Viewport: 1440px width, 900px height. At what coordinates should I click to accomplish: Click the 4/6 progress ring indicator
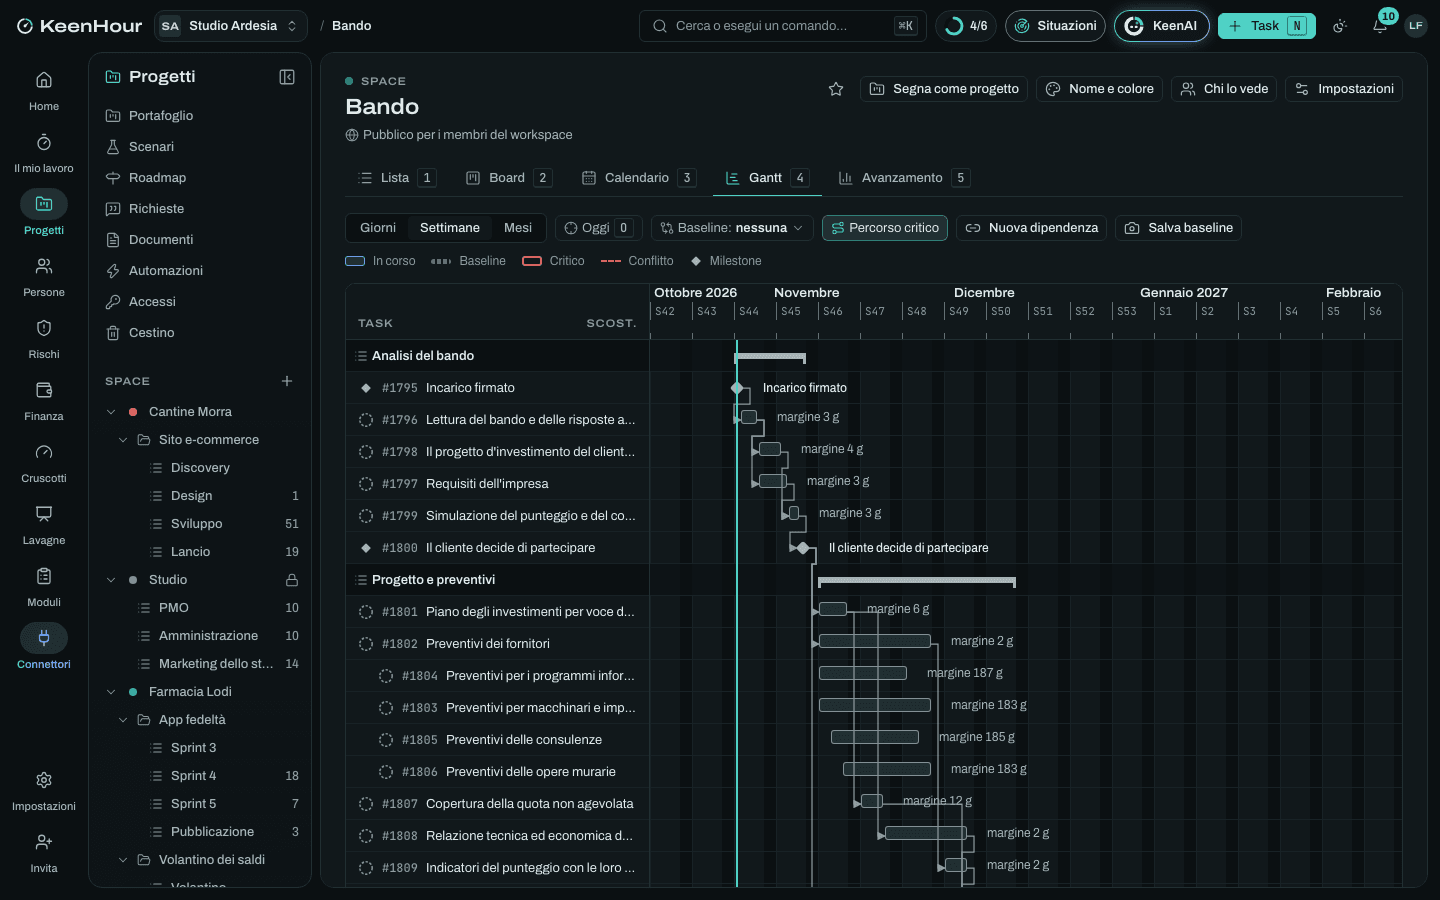click(966, 26)
